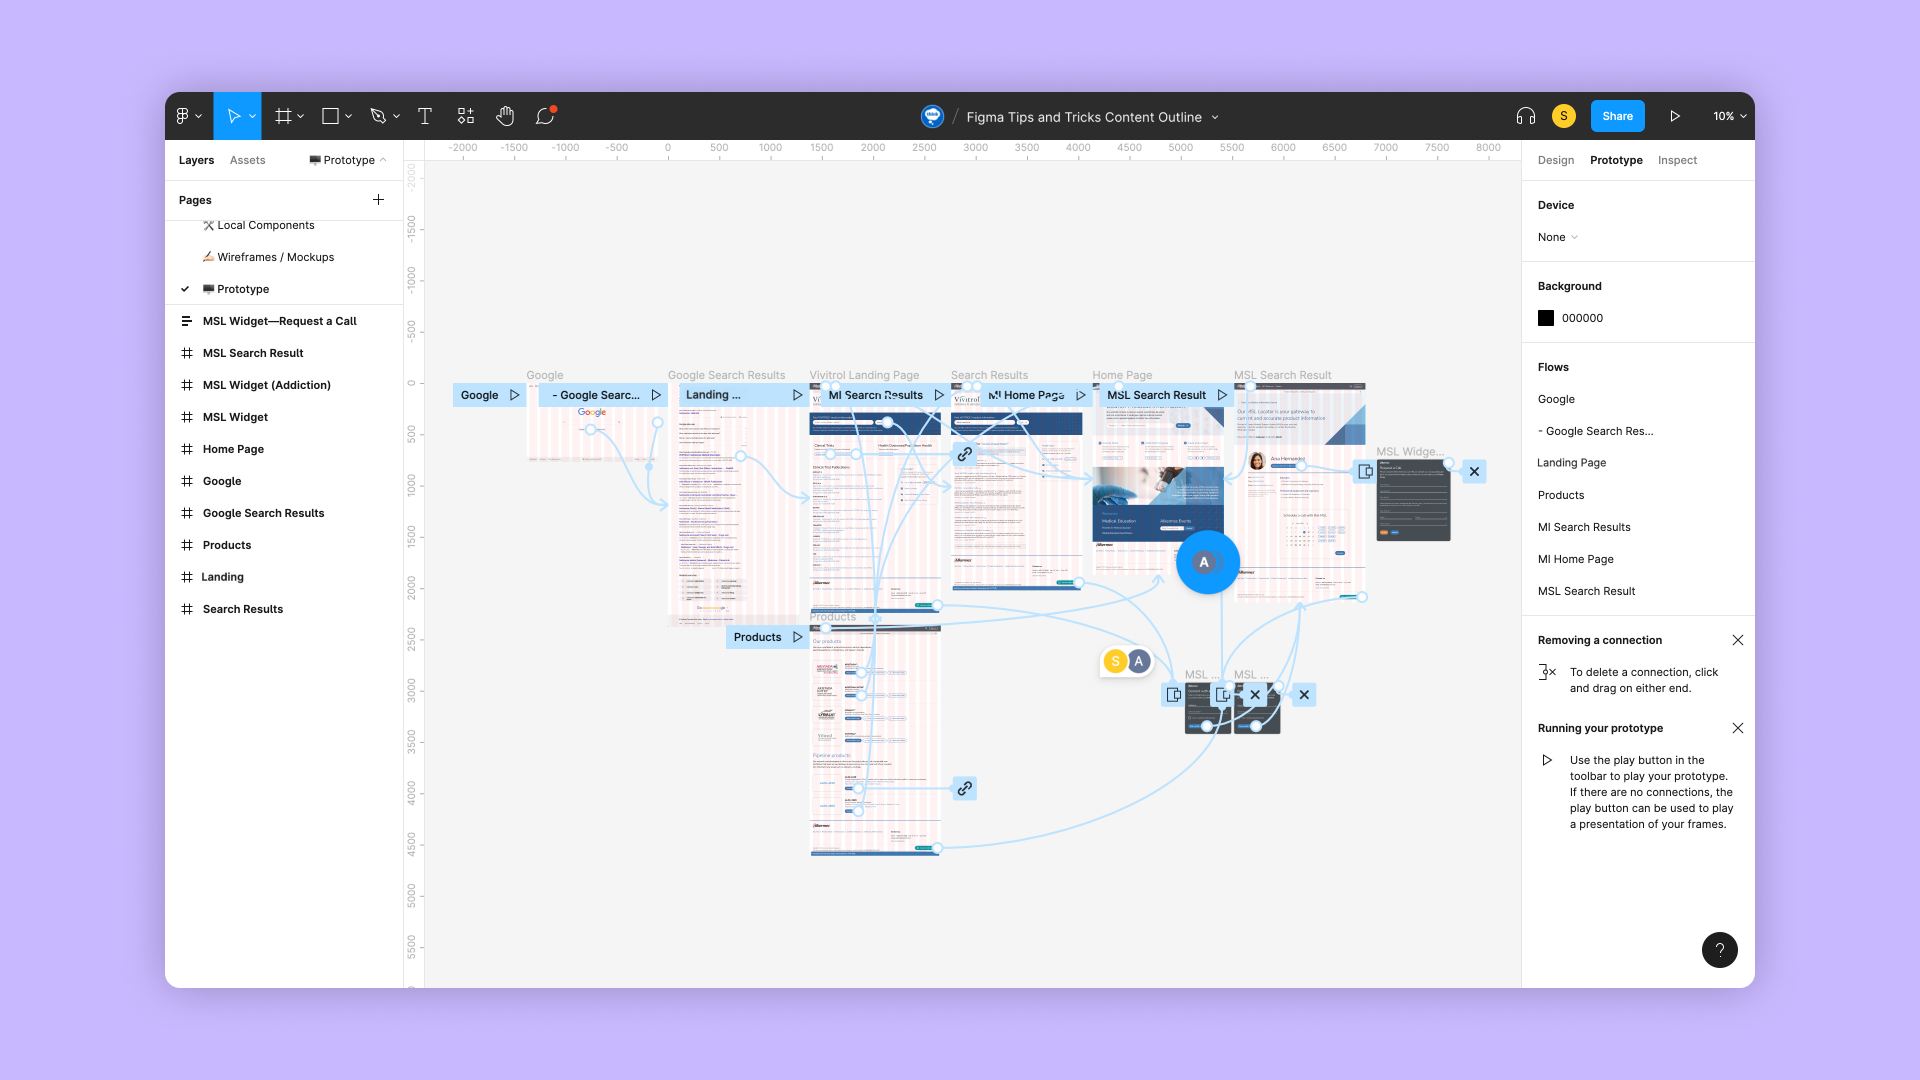Click the Play prototype button in toolbar
Viewport: 1920px width, 1080px height.
pos(1675,116)
